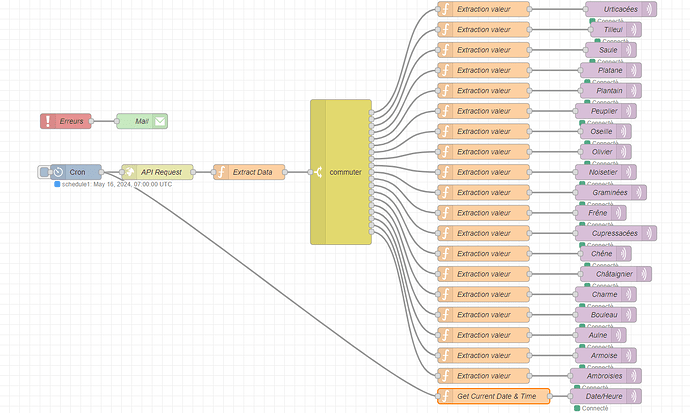
Task: Select Extraction valeur function feeding Armoise
Action: (484, 355)
